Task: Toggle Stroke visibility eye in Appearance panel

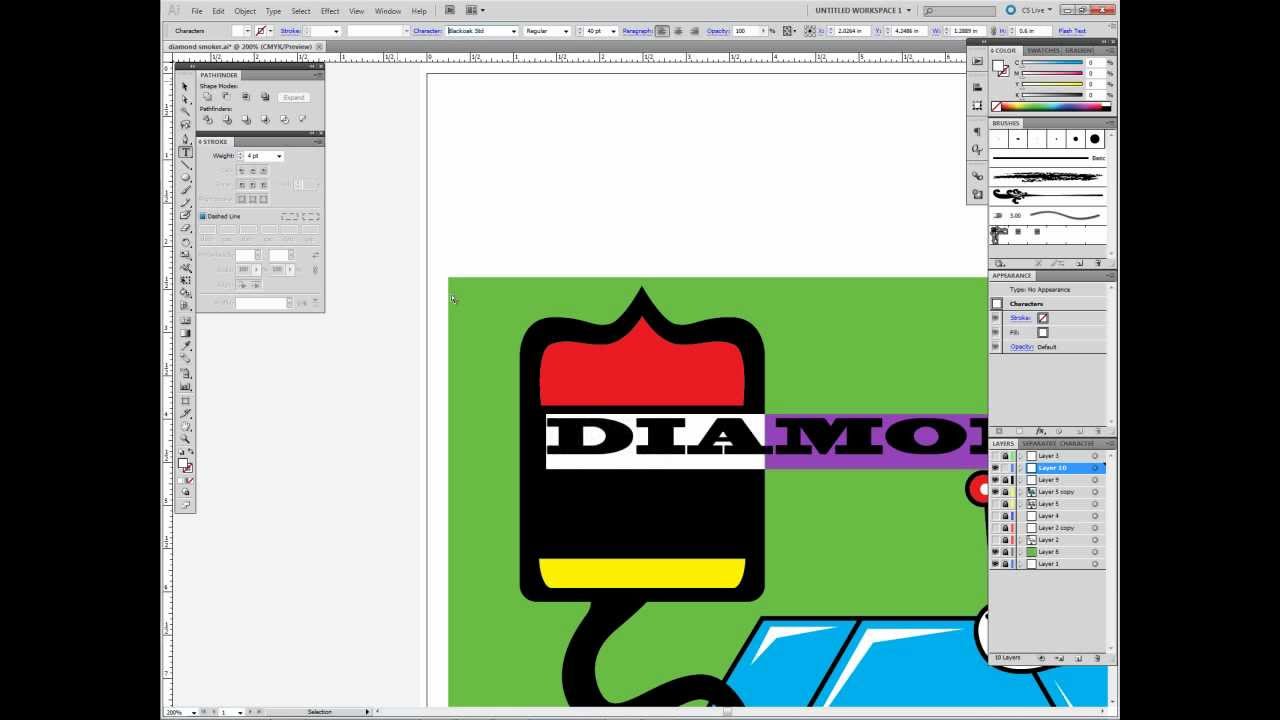Action: point(995,318)
